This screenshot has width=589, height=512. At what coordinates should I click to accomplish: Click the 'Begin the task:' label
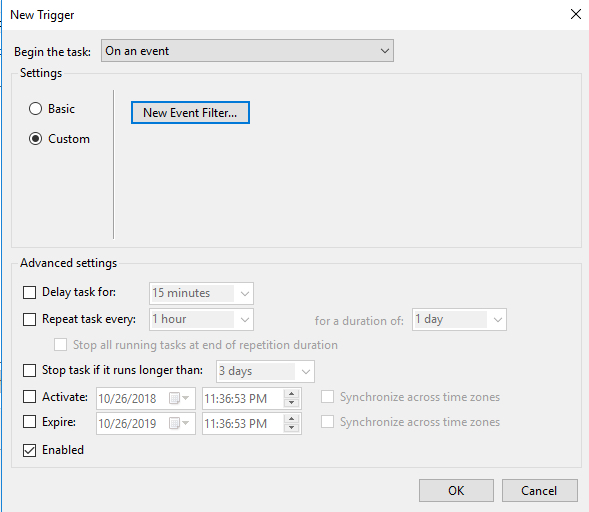(52, 51)
